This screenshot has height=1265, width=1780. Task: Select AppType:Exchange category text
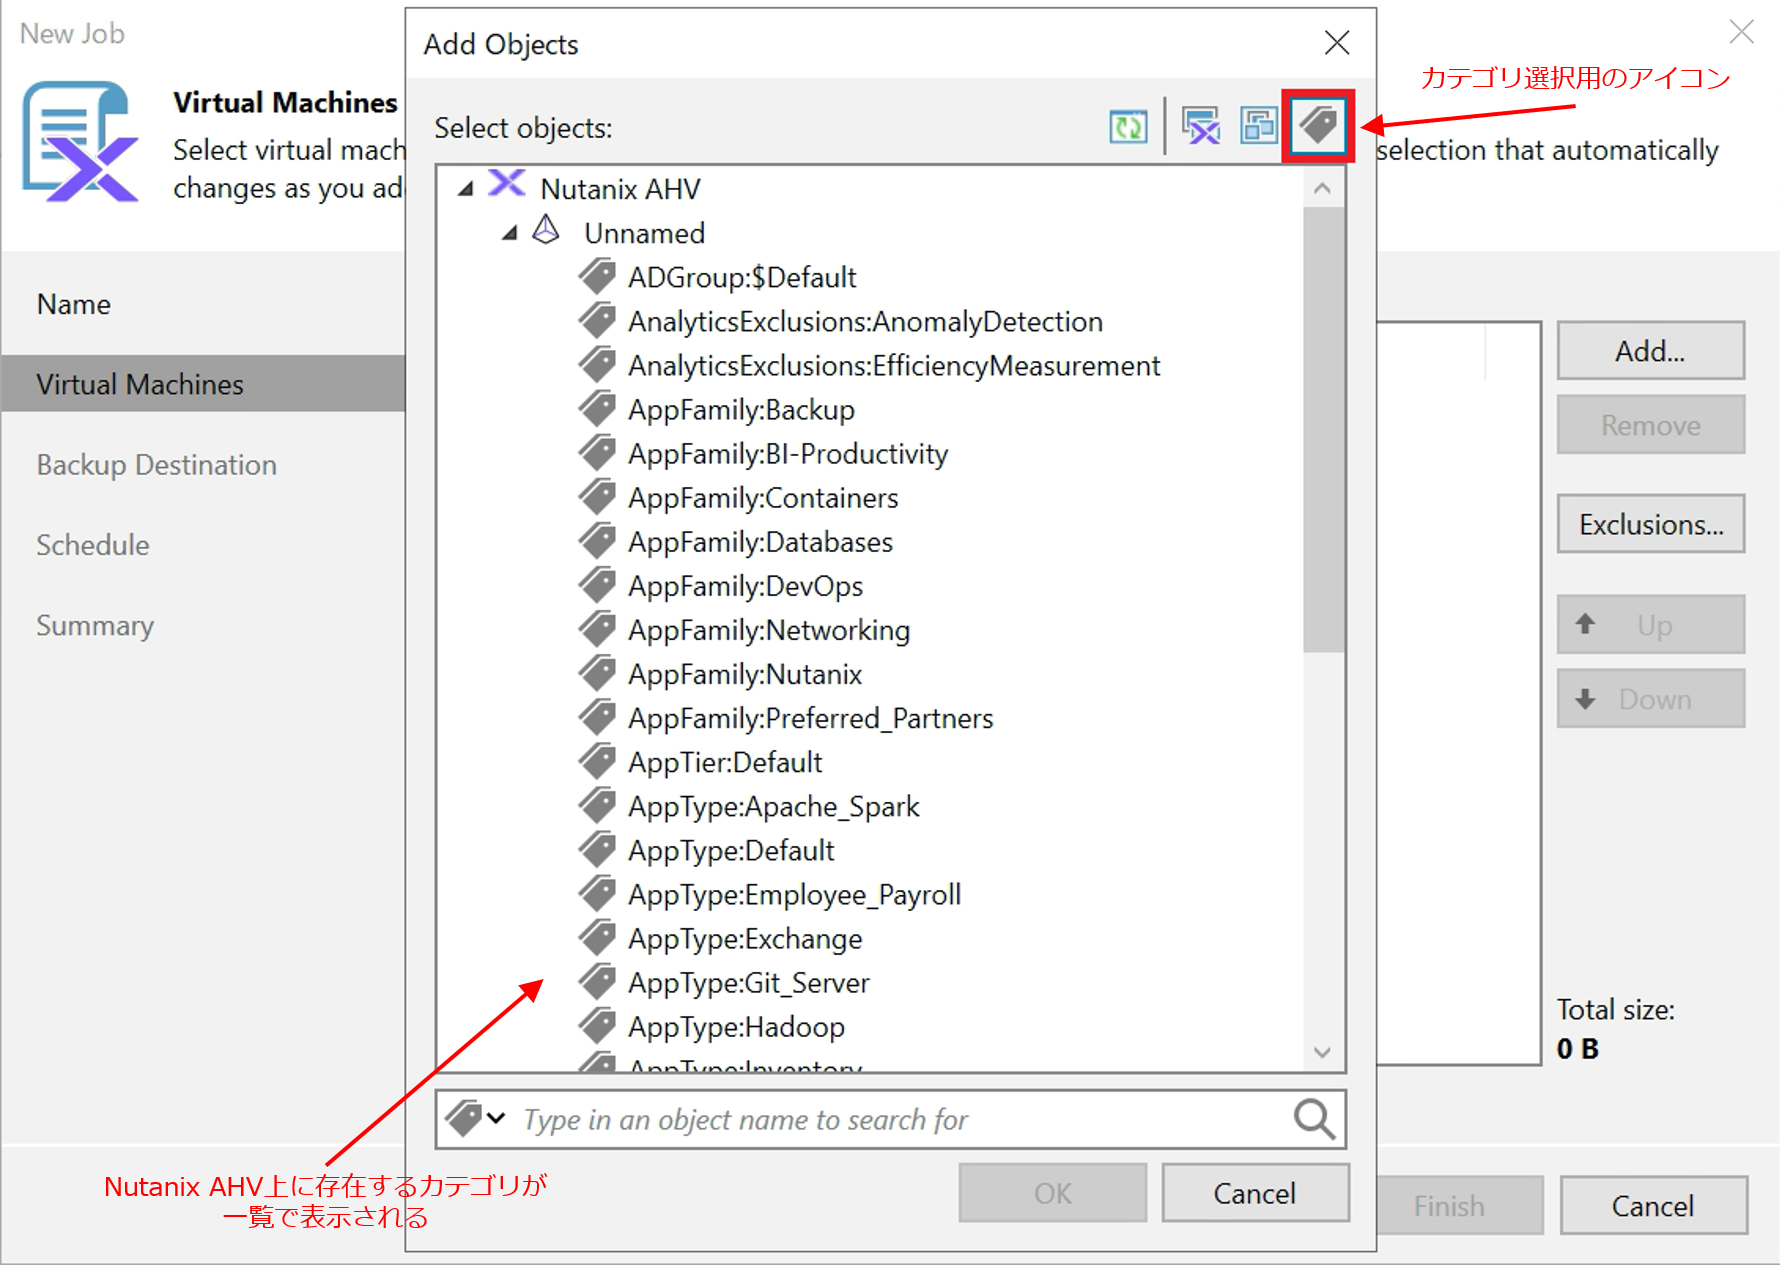coord(745,939)
